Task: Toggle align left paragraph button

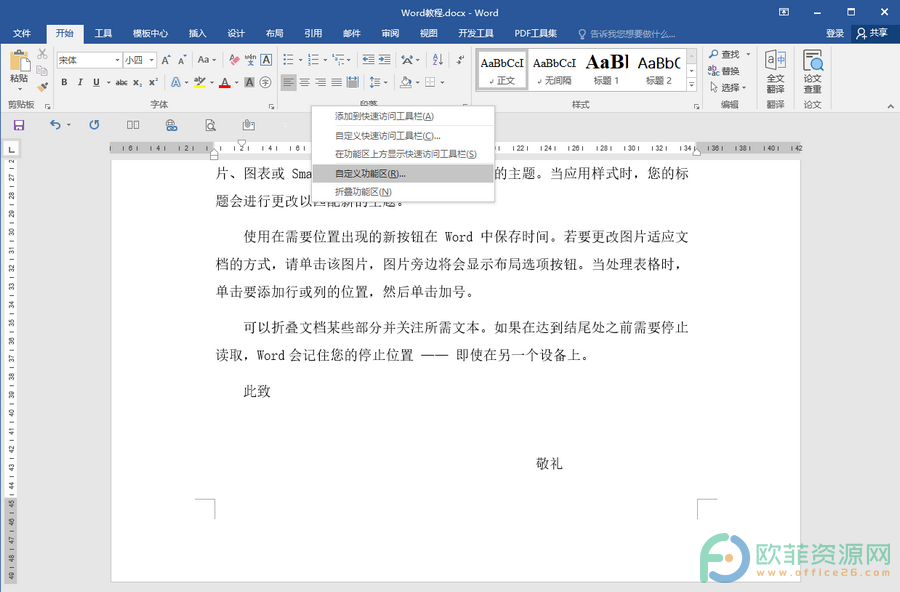Action: tap(289, 83)
